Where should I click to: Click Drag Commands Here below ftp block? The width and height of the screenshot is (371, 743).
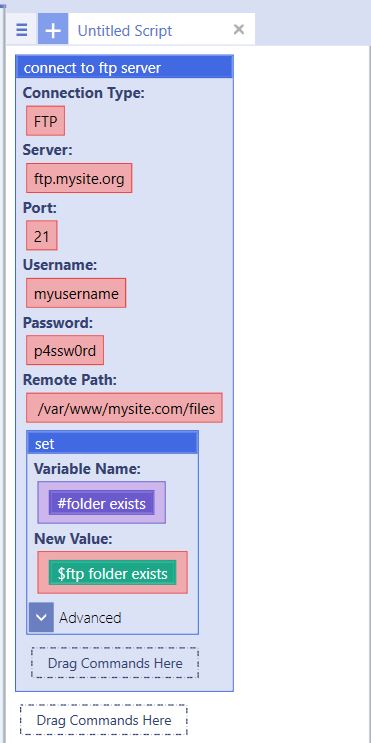104,720
